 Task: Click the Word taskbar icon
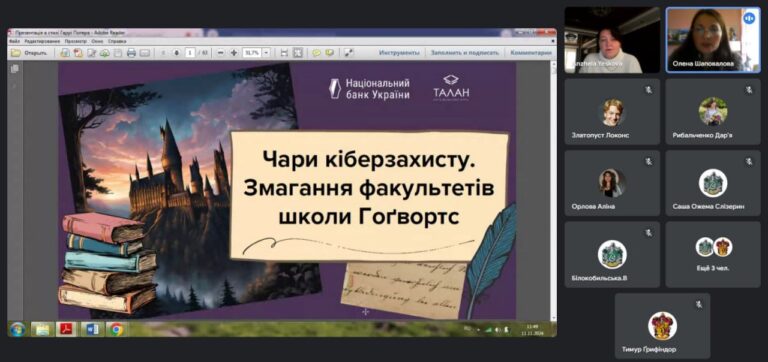click(x=92, y=329)
